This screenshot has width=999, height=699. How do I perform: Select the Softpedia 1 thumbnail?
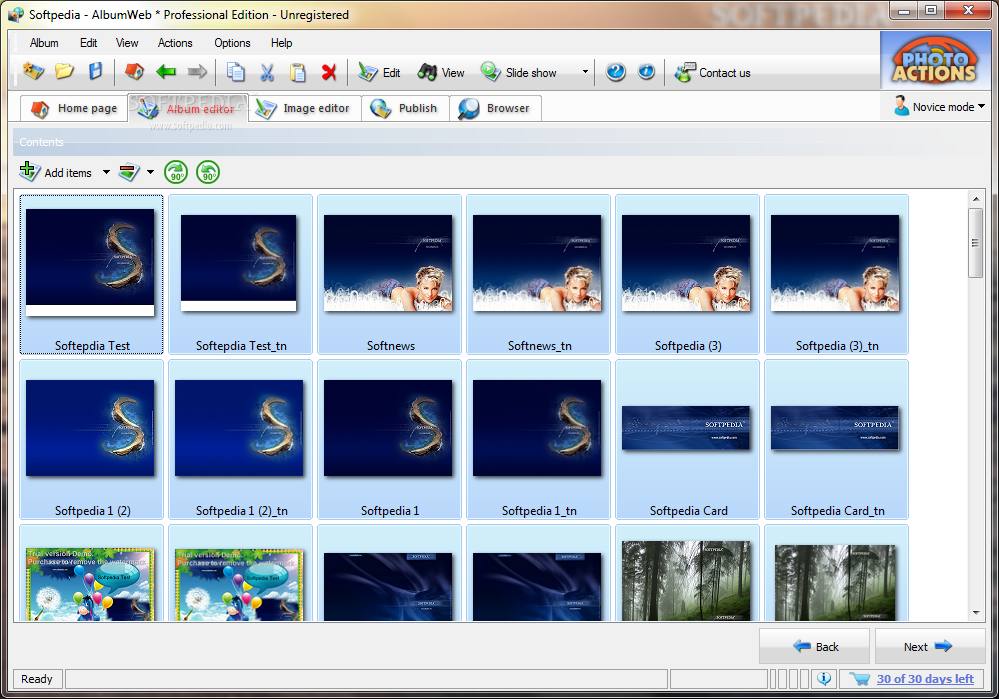point(389,440)
